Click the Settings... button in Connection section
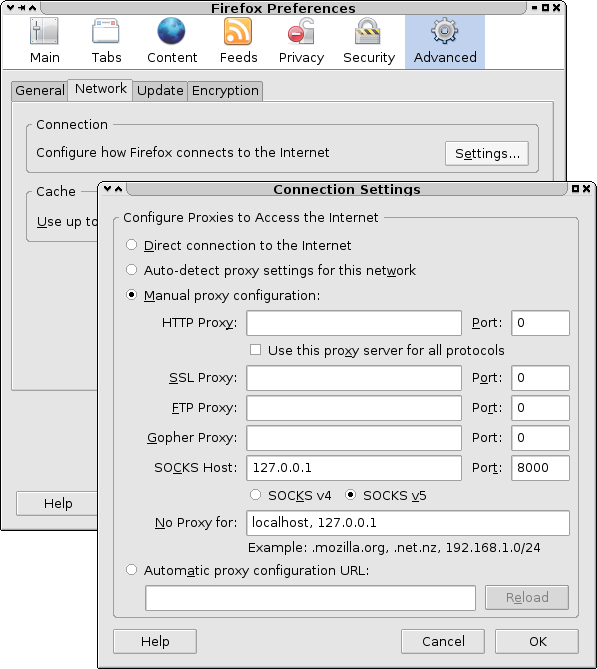The height and width of the screenshot is (669, 597). (x=487, y=154)
